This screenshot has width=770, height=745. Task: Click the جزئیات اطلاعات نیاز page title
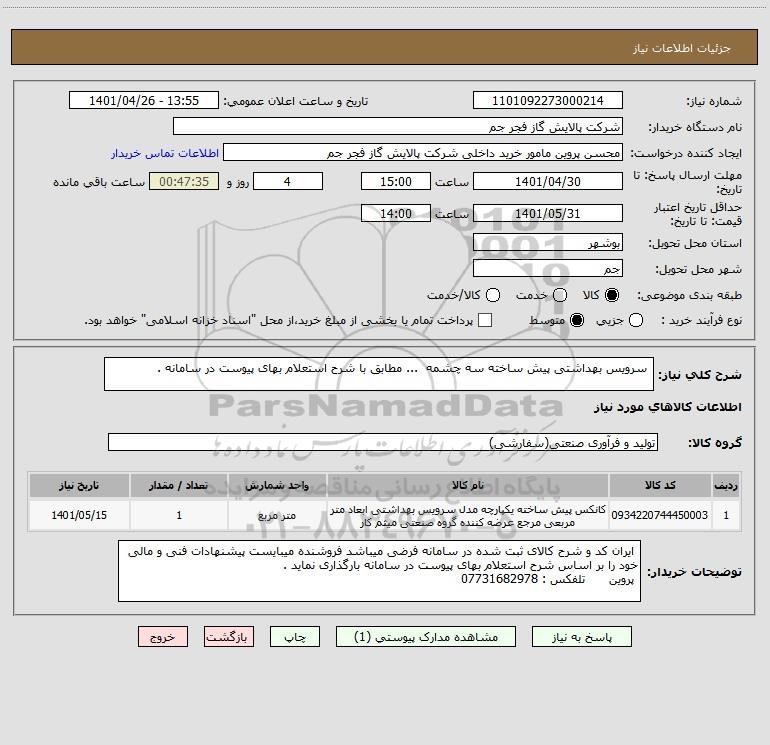tap(682, 48)
